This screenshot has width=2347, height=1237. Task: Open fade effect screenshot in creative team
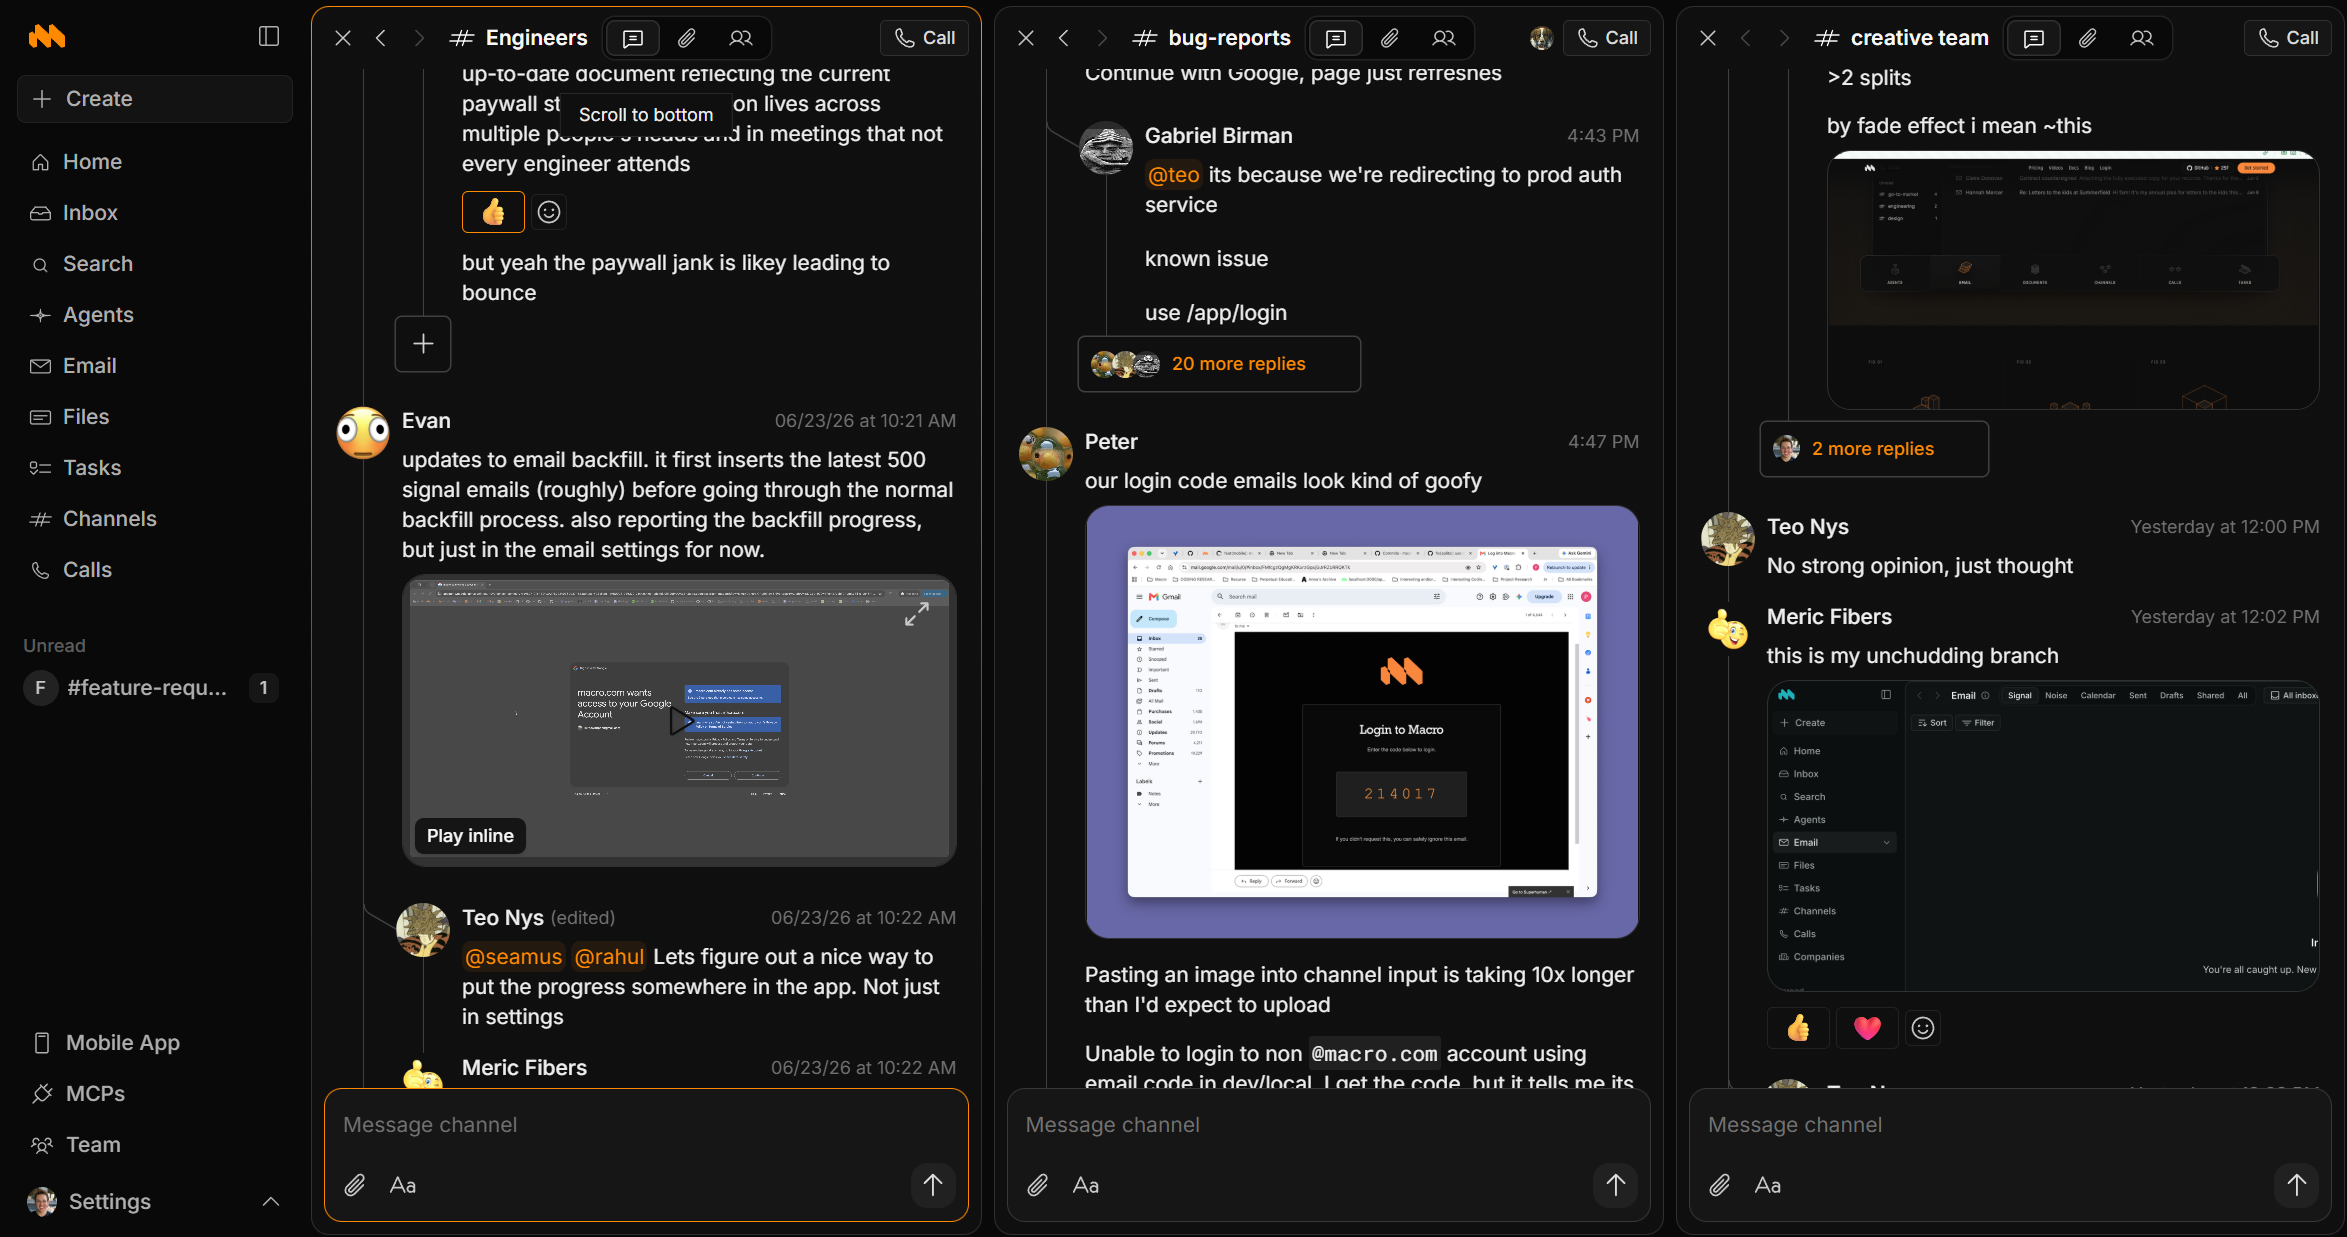tap(2073, 280)
